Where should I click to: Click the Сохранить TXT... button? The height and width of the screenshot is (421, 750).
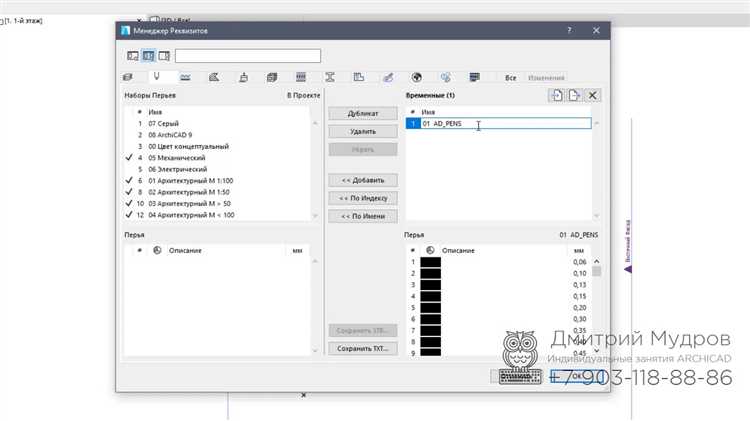363,349
